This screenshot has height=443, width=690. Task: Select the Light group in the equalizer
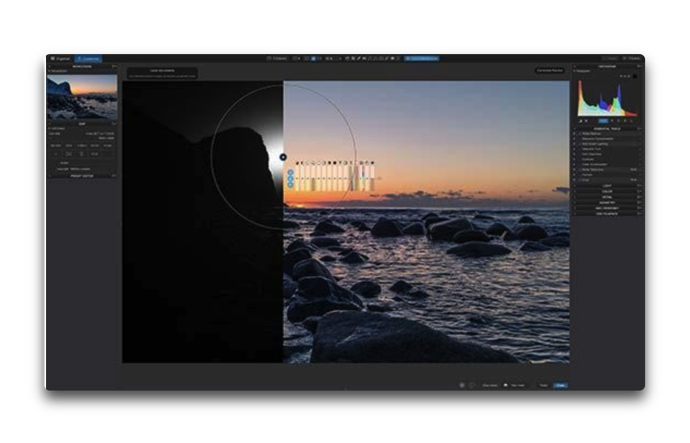click(x=290, y=173)
